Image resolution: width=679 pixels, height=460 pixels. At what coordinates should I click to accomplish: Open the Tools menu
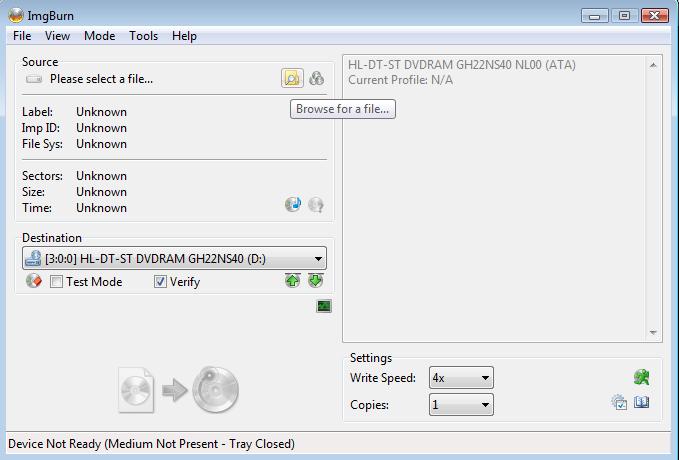point(143,36)
